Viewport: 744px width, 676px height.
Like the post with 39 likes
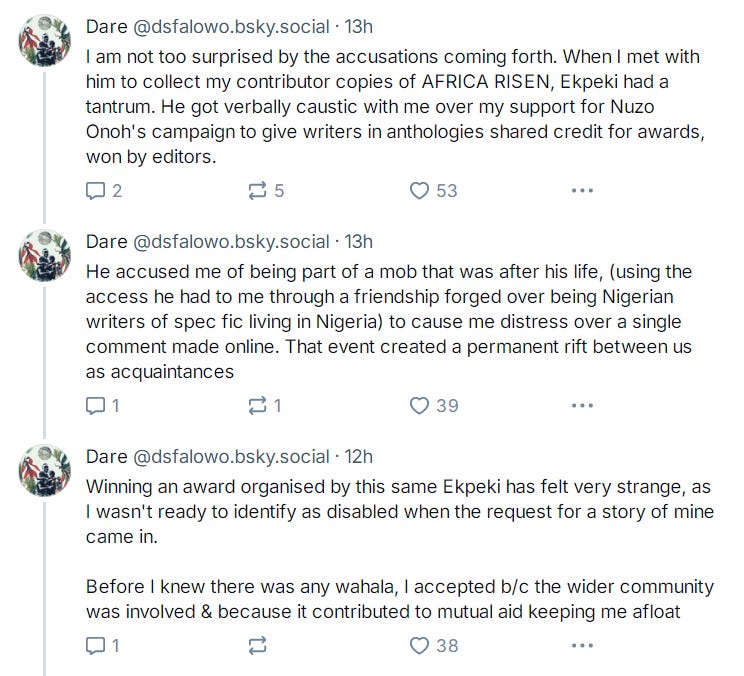(420, 405)
